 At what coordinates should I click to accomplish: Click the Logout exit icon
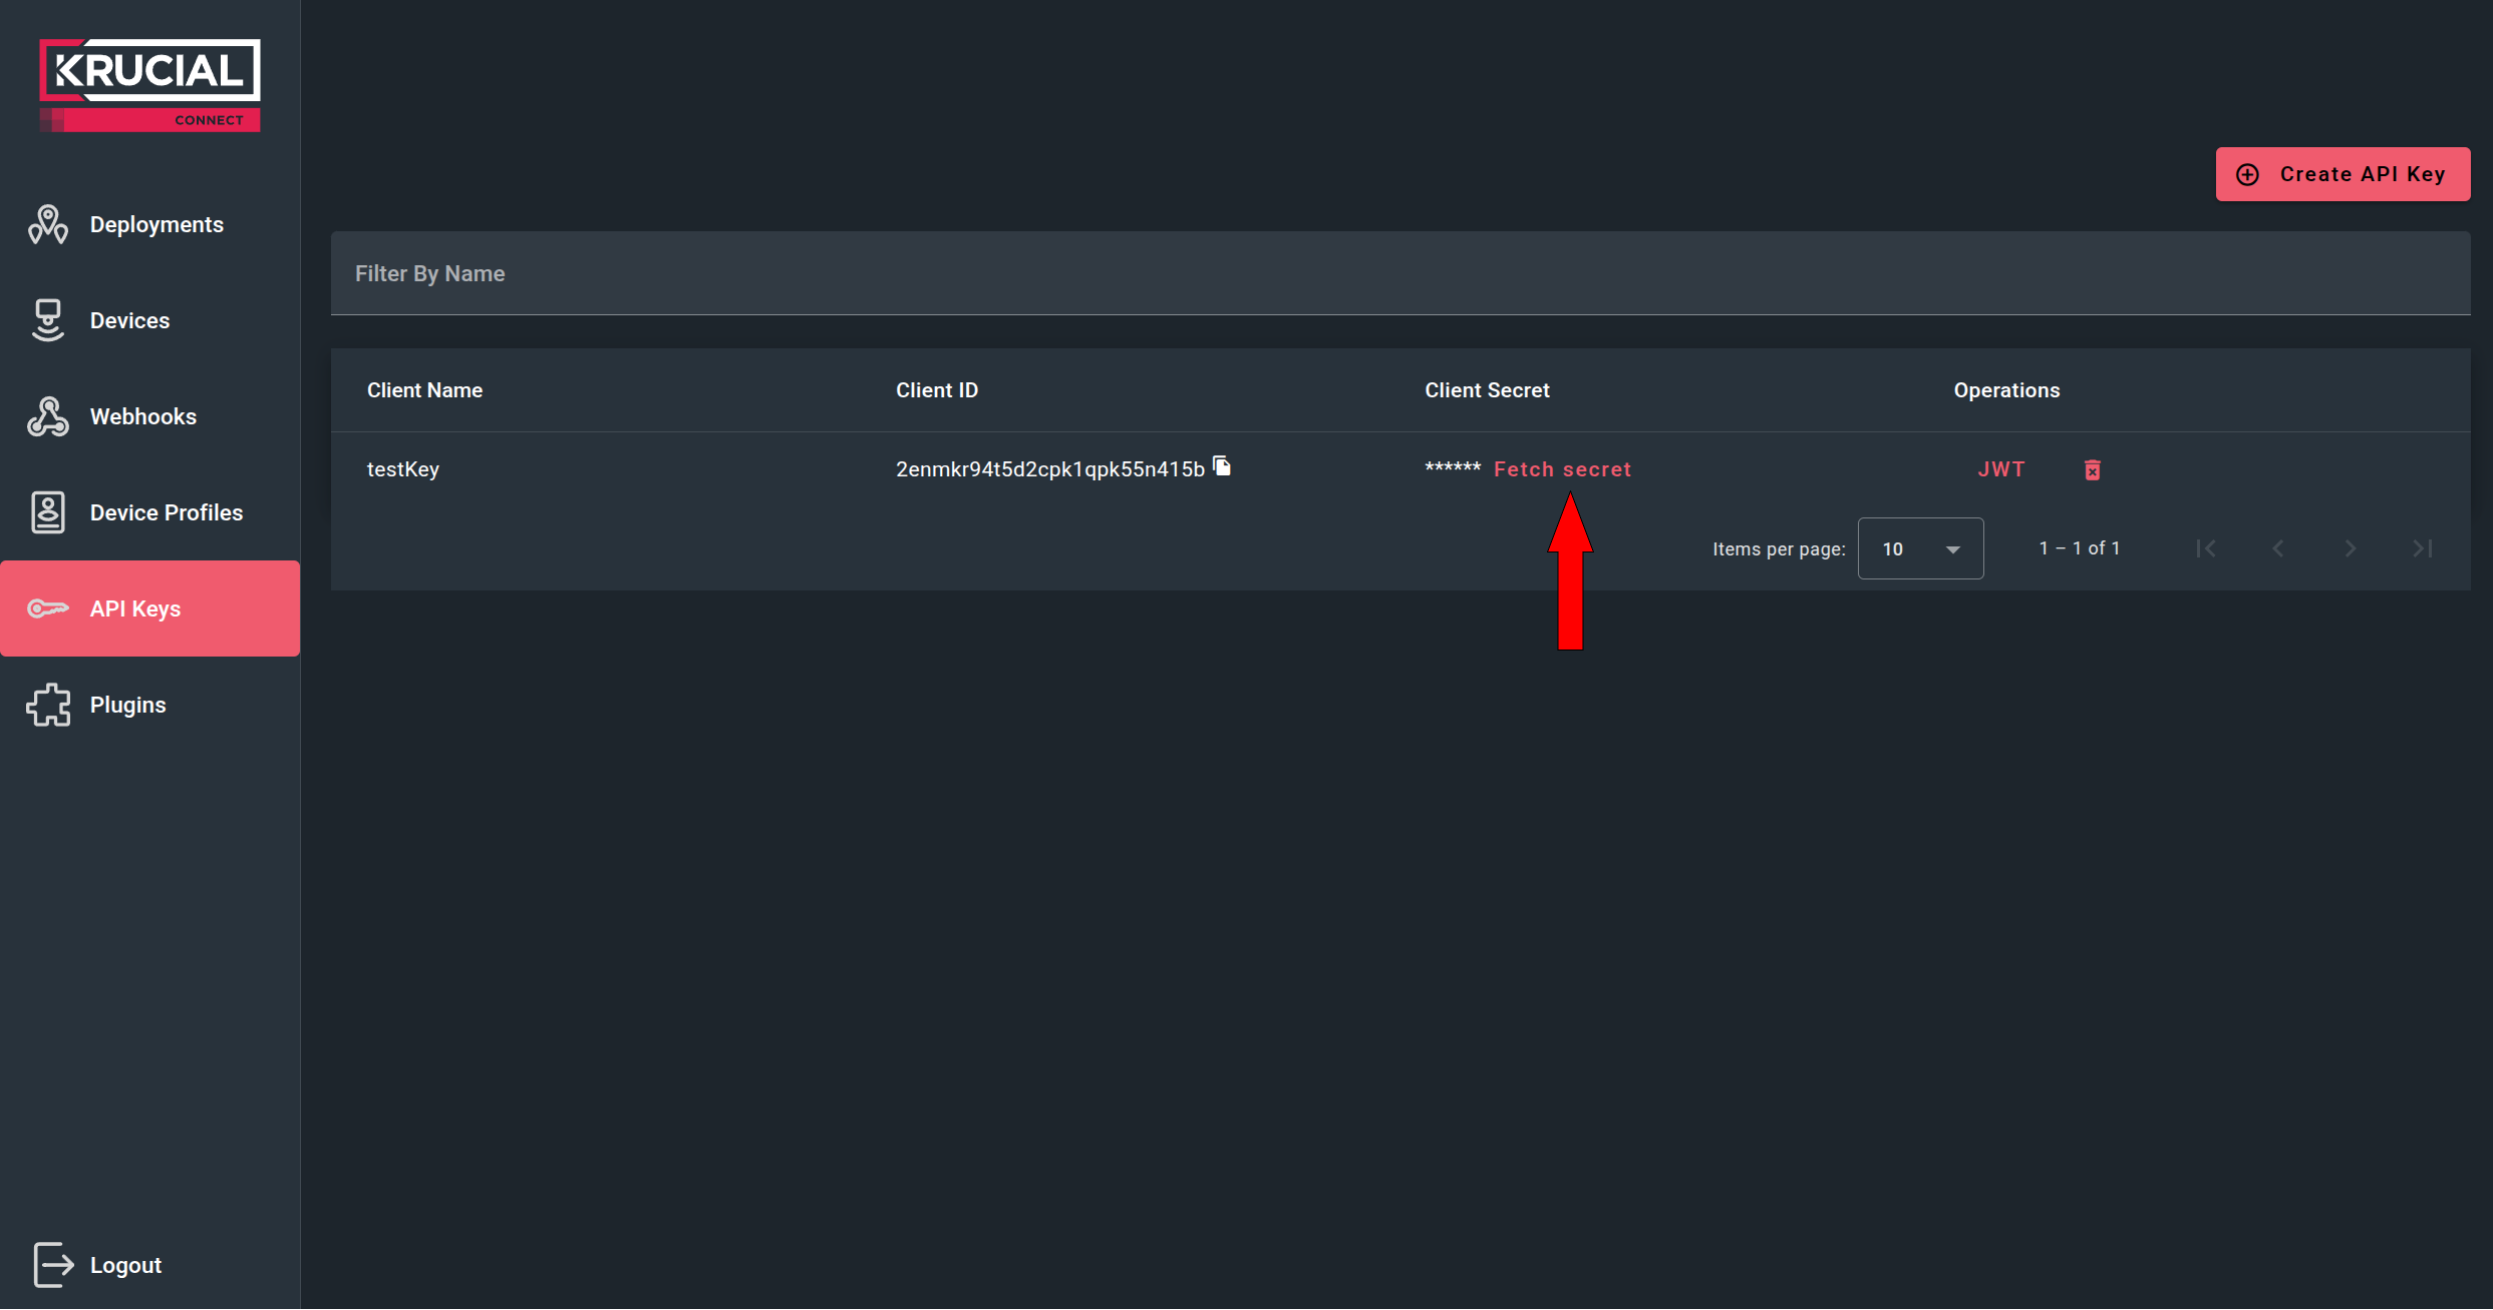tap(53, 1265)
